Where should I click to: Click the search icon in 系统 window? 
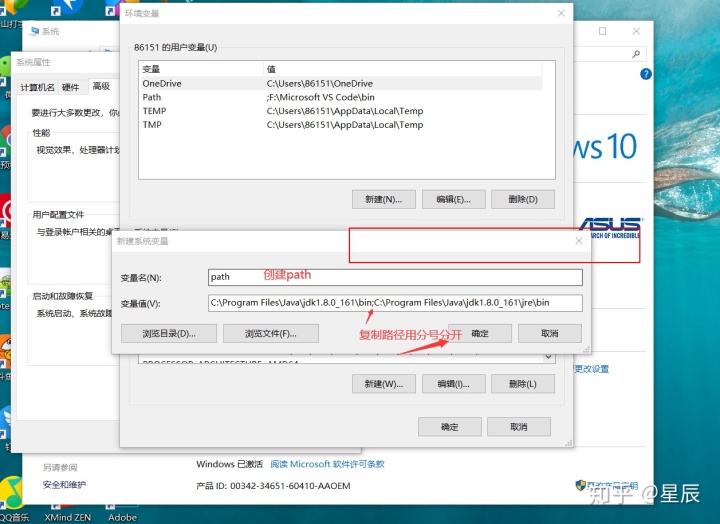pyautogui.click(x=636, y=54)
